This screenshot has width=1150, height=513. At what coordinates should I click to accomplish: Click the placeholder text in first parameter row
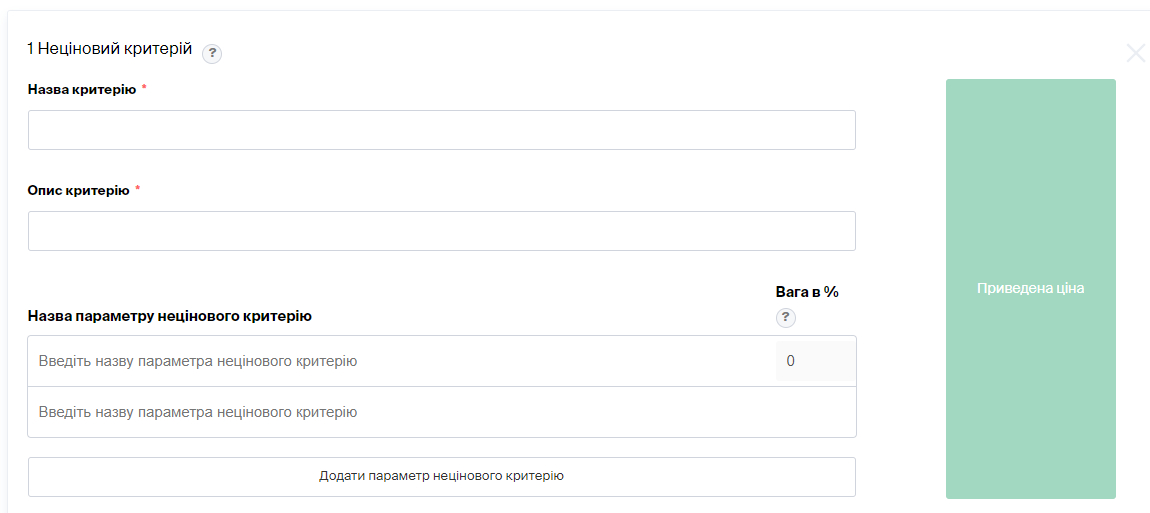click(198, 361)
